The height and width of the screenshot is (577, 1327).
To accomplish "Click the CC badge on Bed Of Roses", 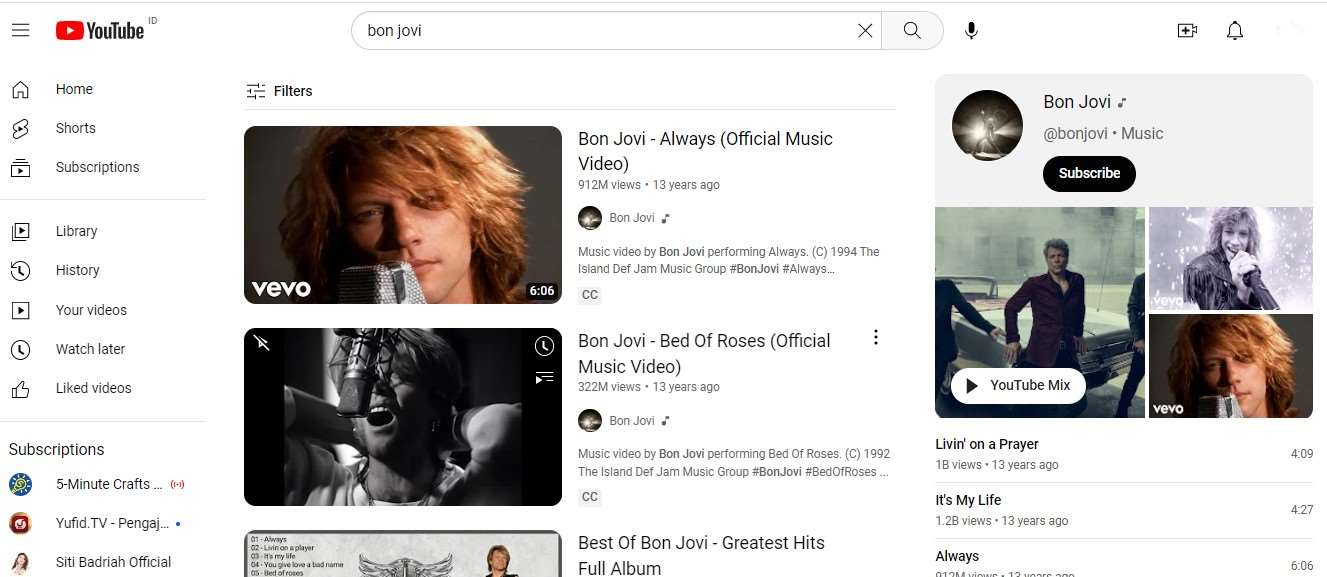I will pos(590,497).
